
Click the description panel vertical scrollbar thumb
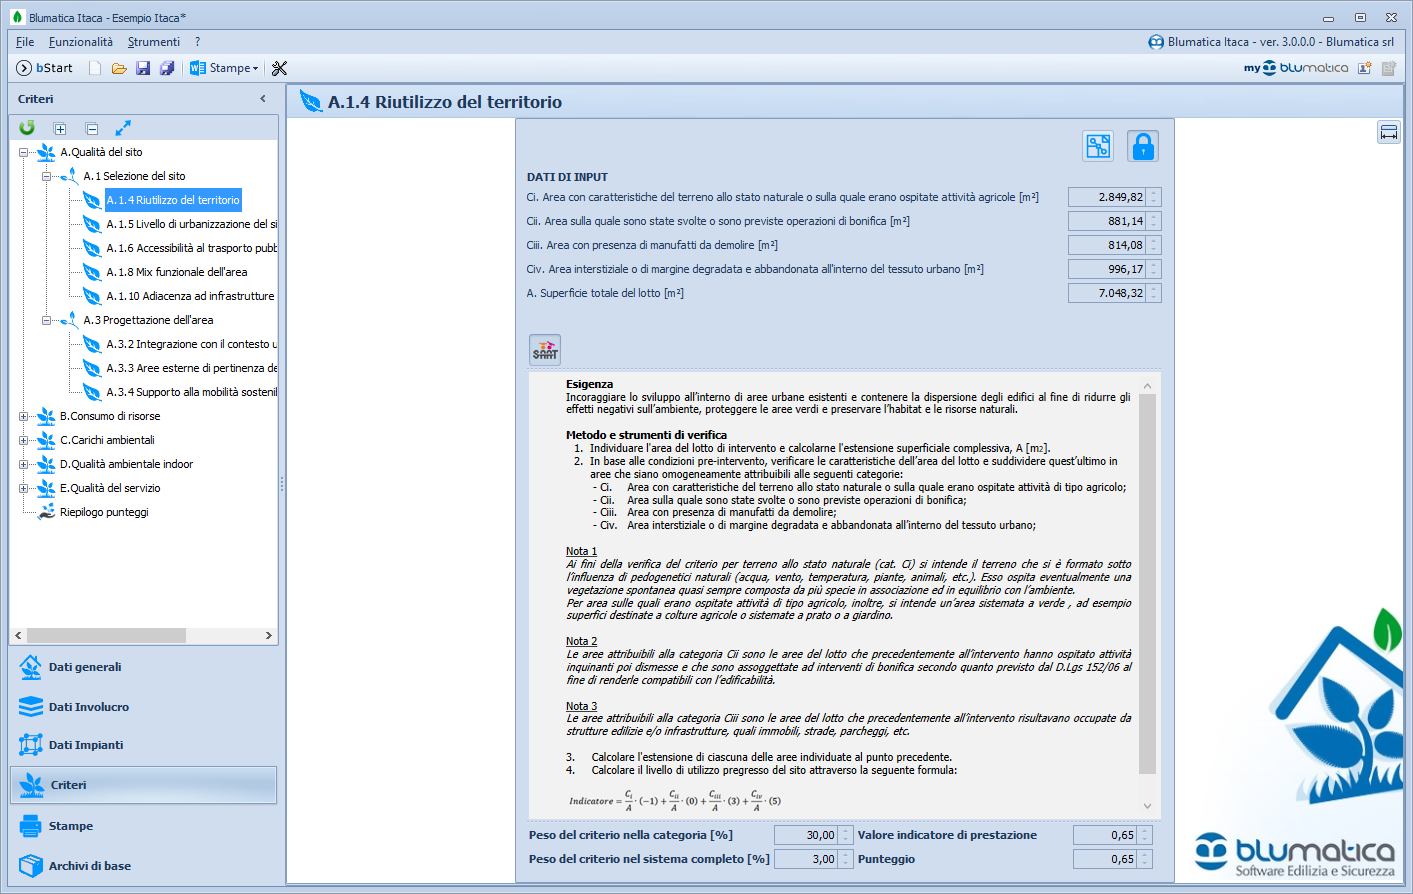coord(1147,584)
